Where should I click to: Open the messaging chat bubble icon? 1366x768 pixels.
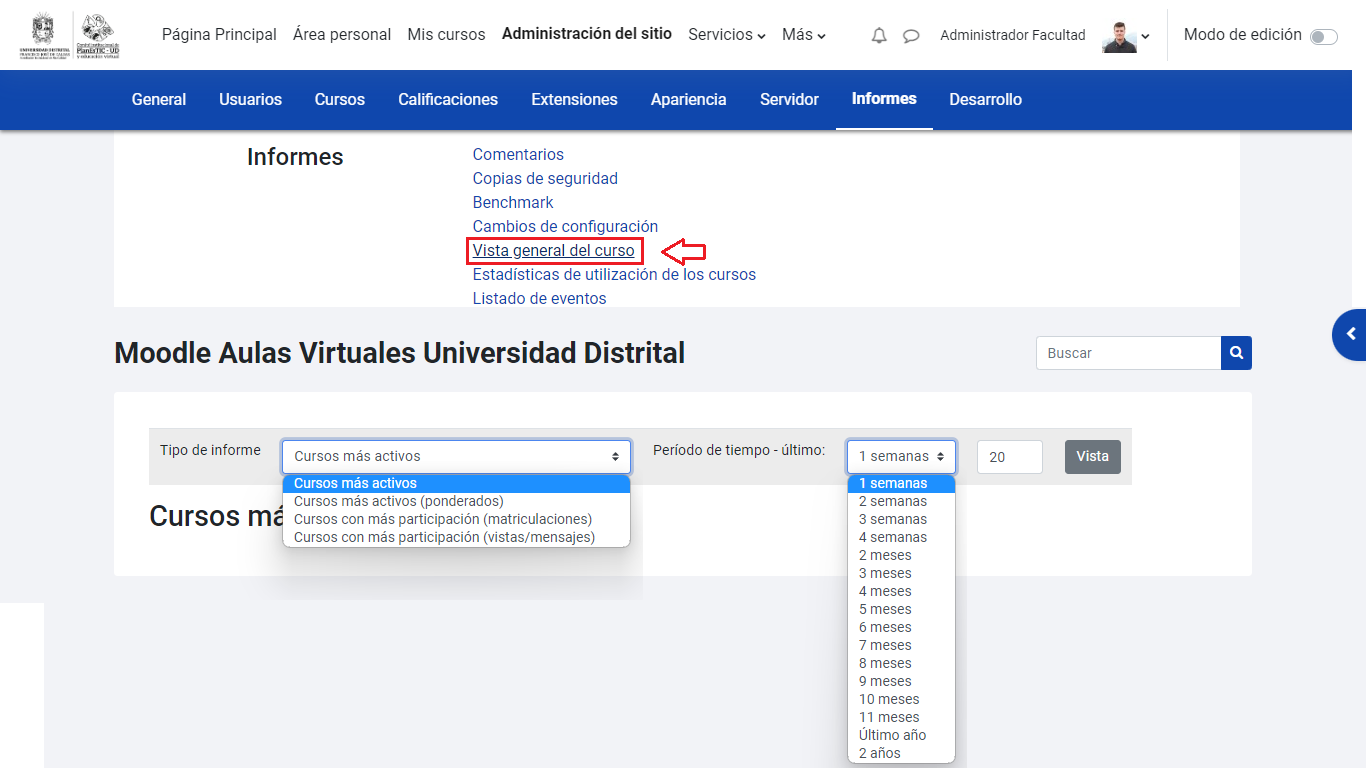pos(911,36)
